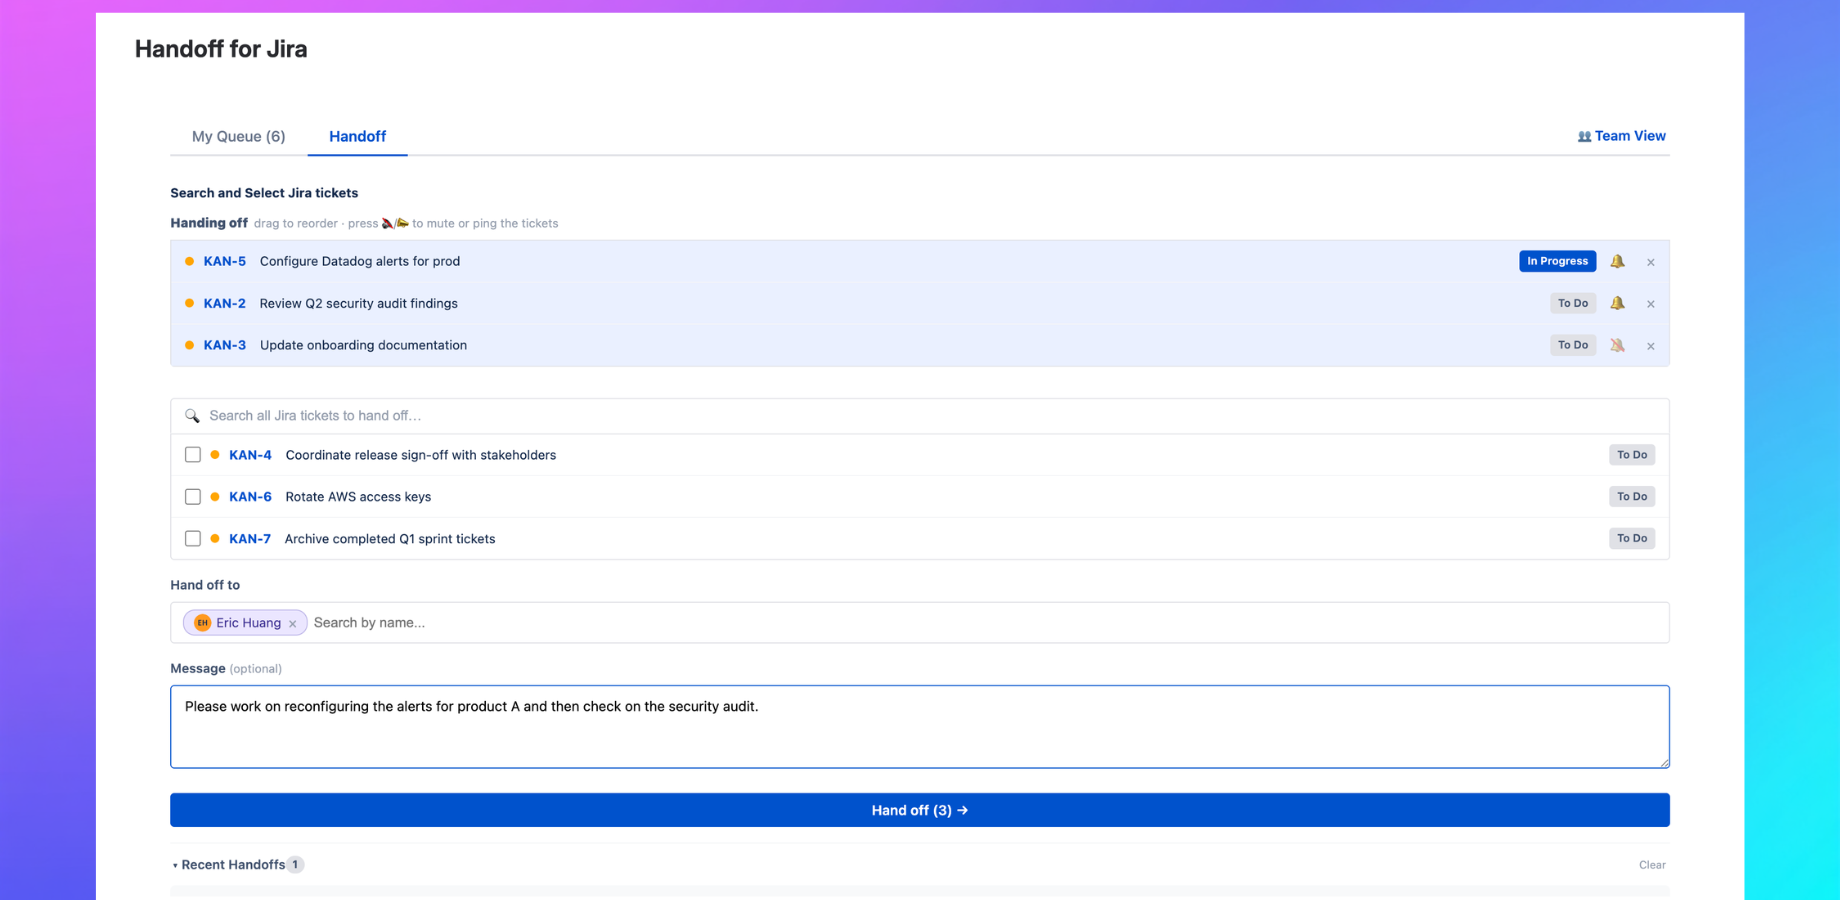The height and width of the screenshot is (900, 1840).
Task: Click the Recent Handoffs count badge
Action: coord(295,865)
